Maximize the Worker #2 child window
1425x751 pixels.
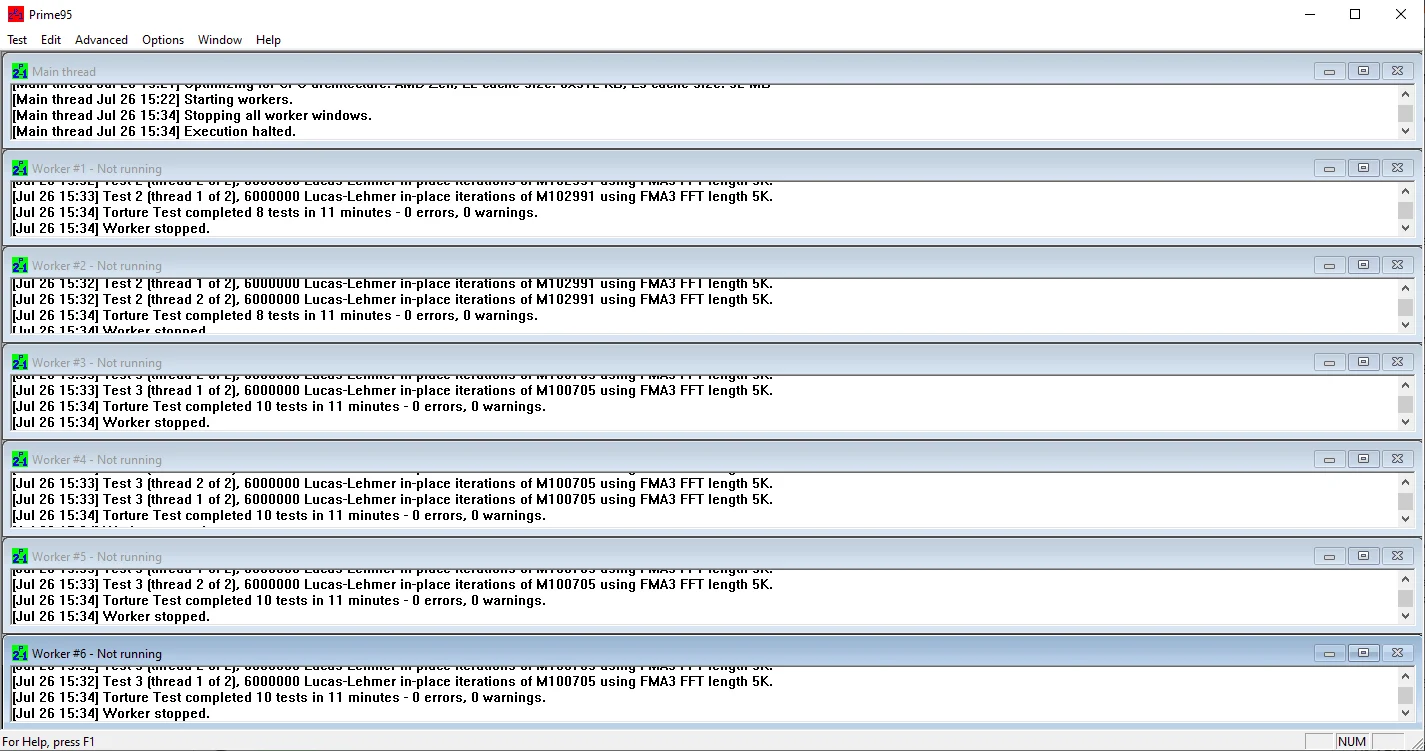(1363, 265)
